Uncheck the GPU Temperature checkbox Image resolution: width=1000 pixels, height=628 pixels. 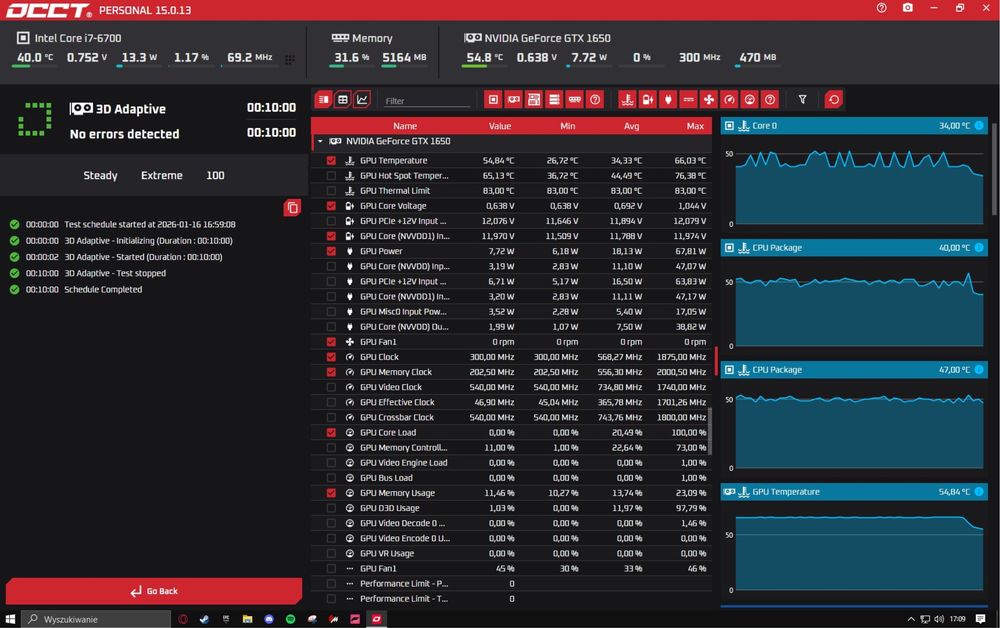[331, 161]
